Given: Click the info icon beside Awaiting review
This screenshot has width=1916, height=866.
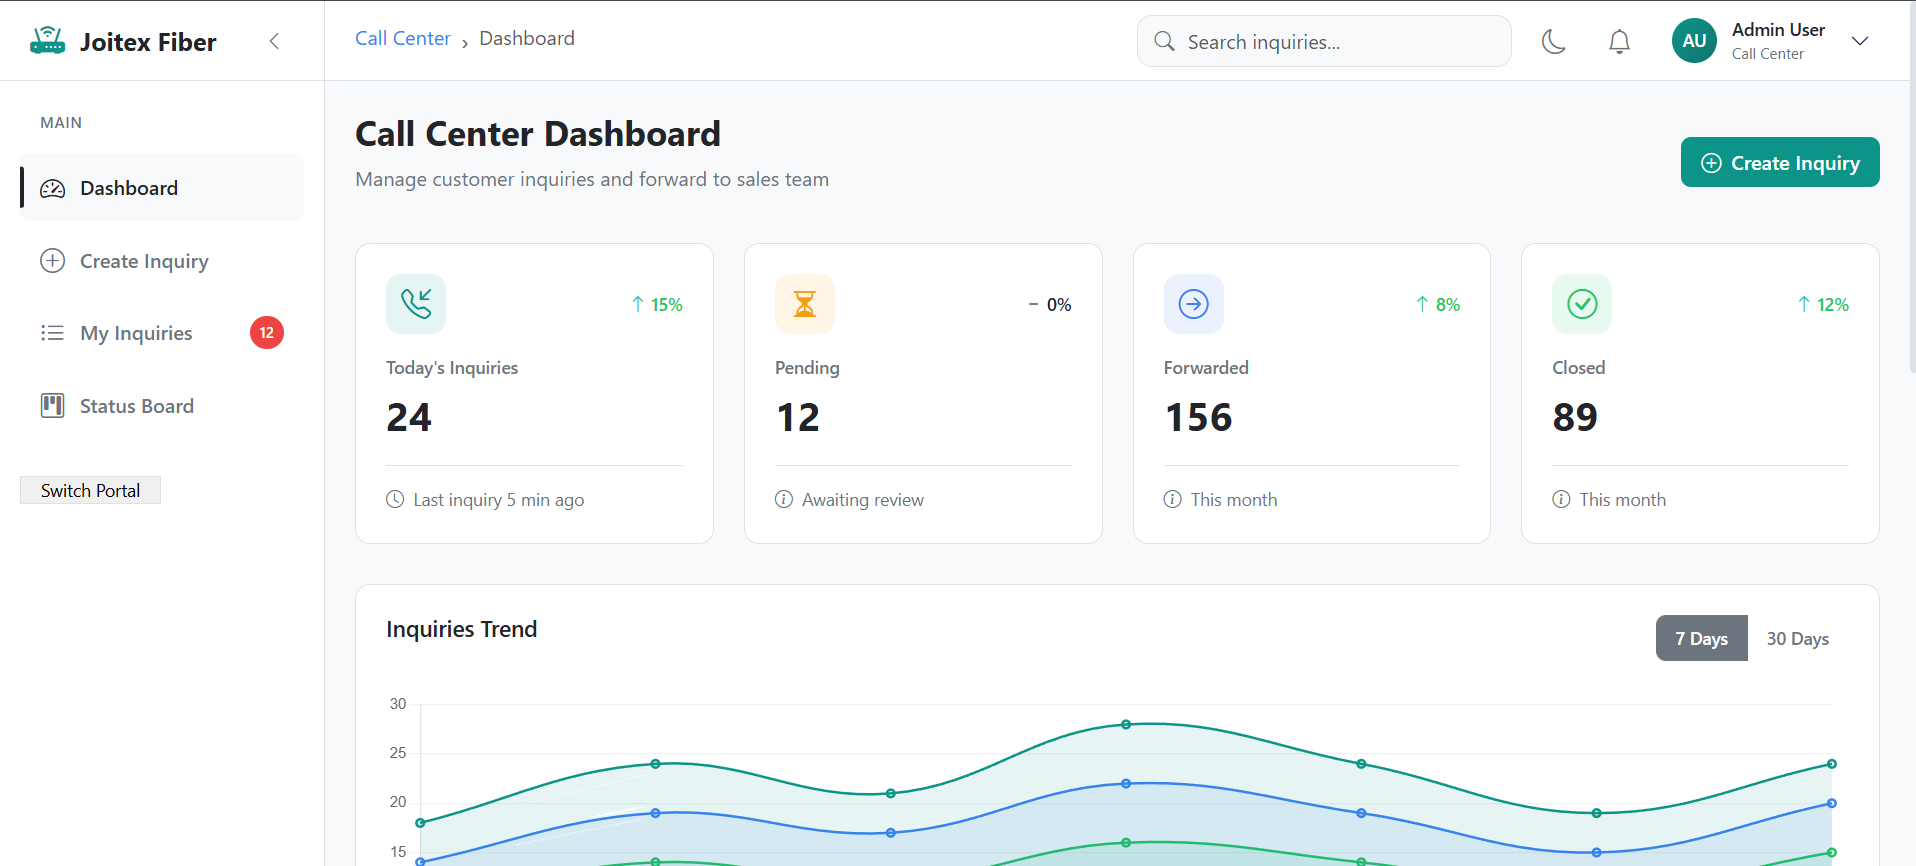Looking at the screenshot, I should (784, 499).
